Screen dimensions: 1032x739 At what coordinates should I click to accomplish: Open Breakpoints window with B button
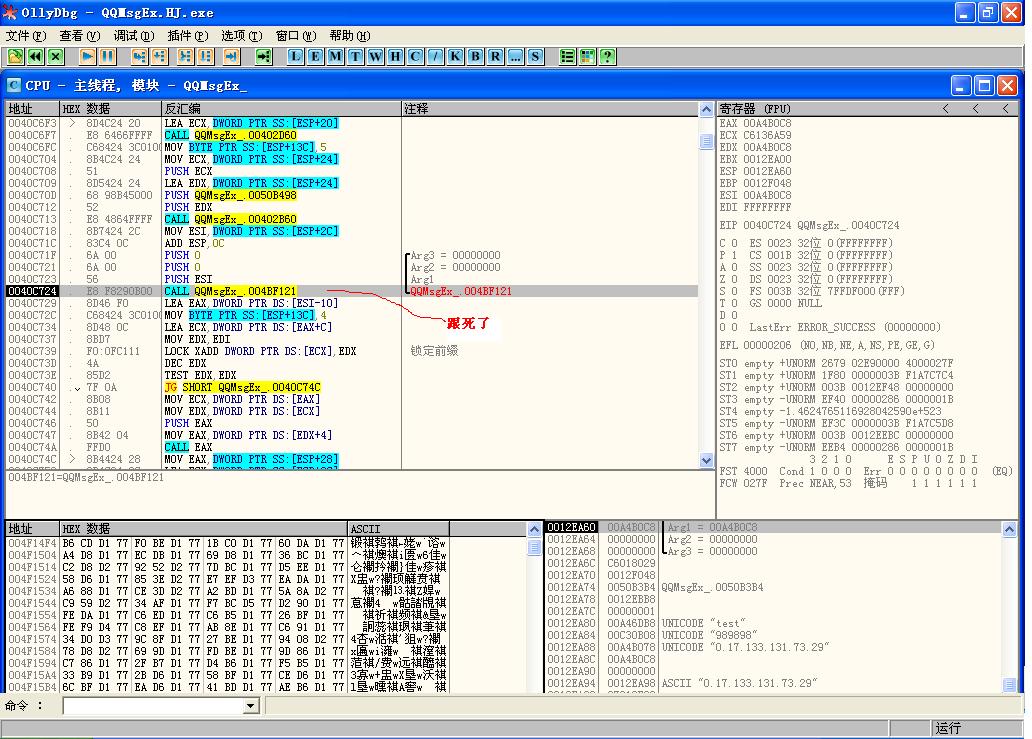coord(475,57)
